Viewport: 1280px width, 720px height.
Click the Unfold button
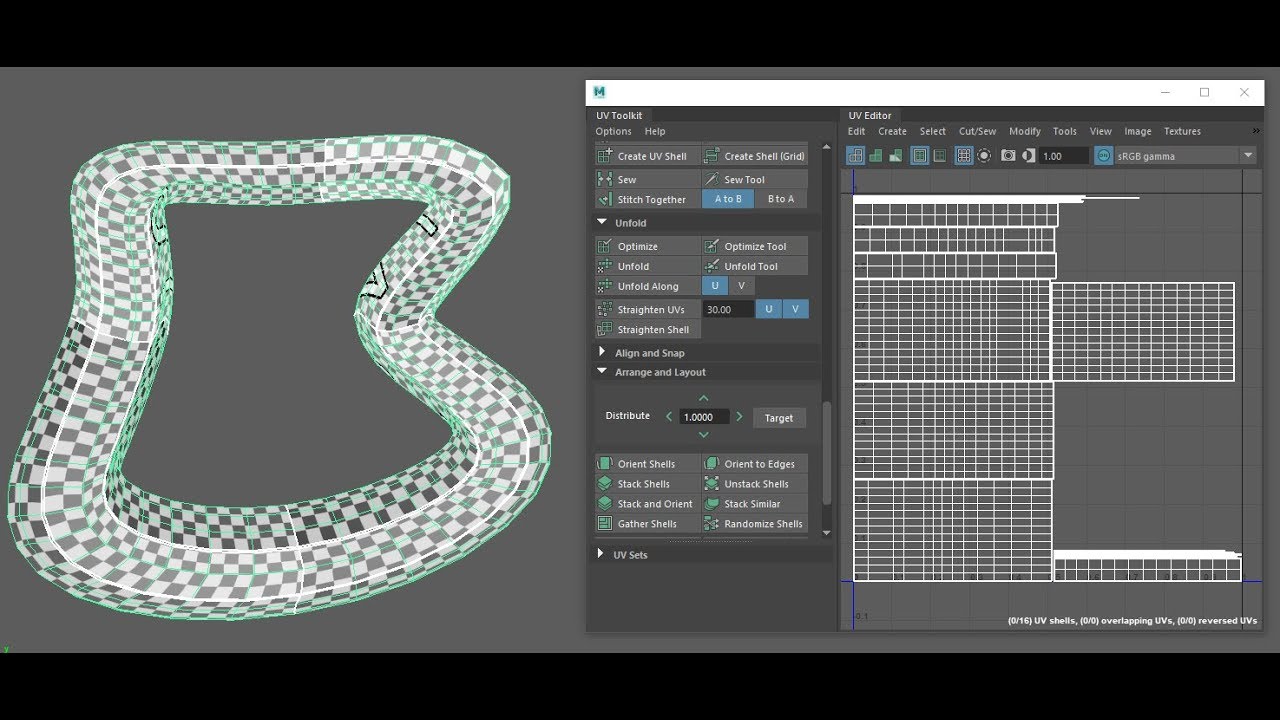coord(648,266)
